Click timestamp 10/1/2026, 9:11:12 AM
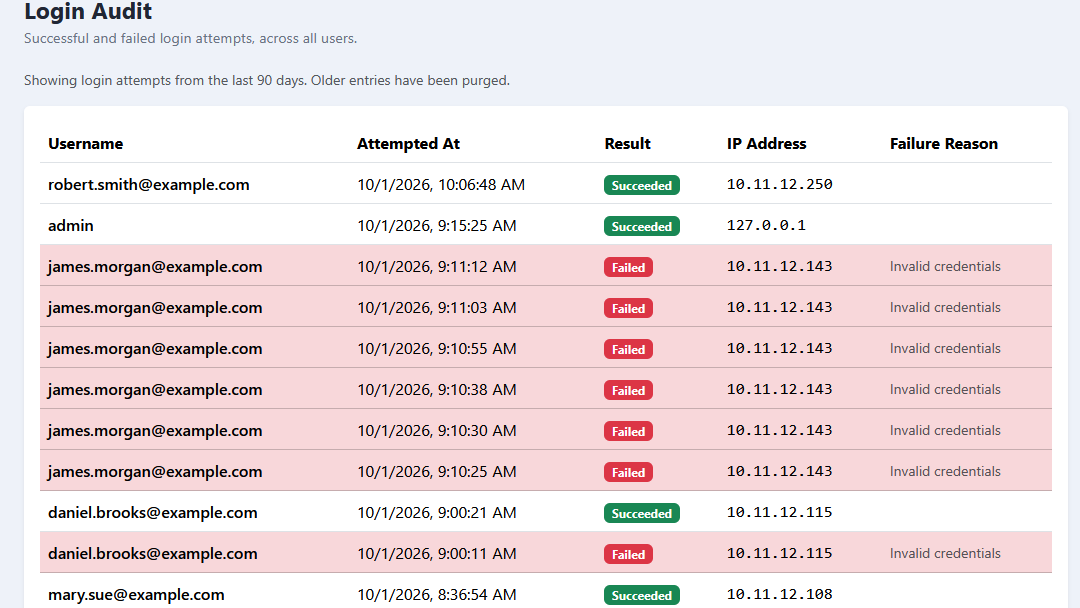The image size is (1080, 608). point(437,266)
